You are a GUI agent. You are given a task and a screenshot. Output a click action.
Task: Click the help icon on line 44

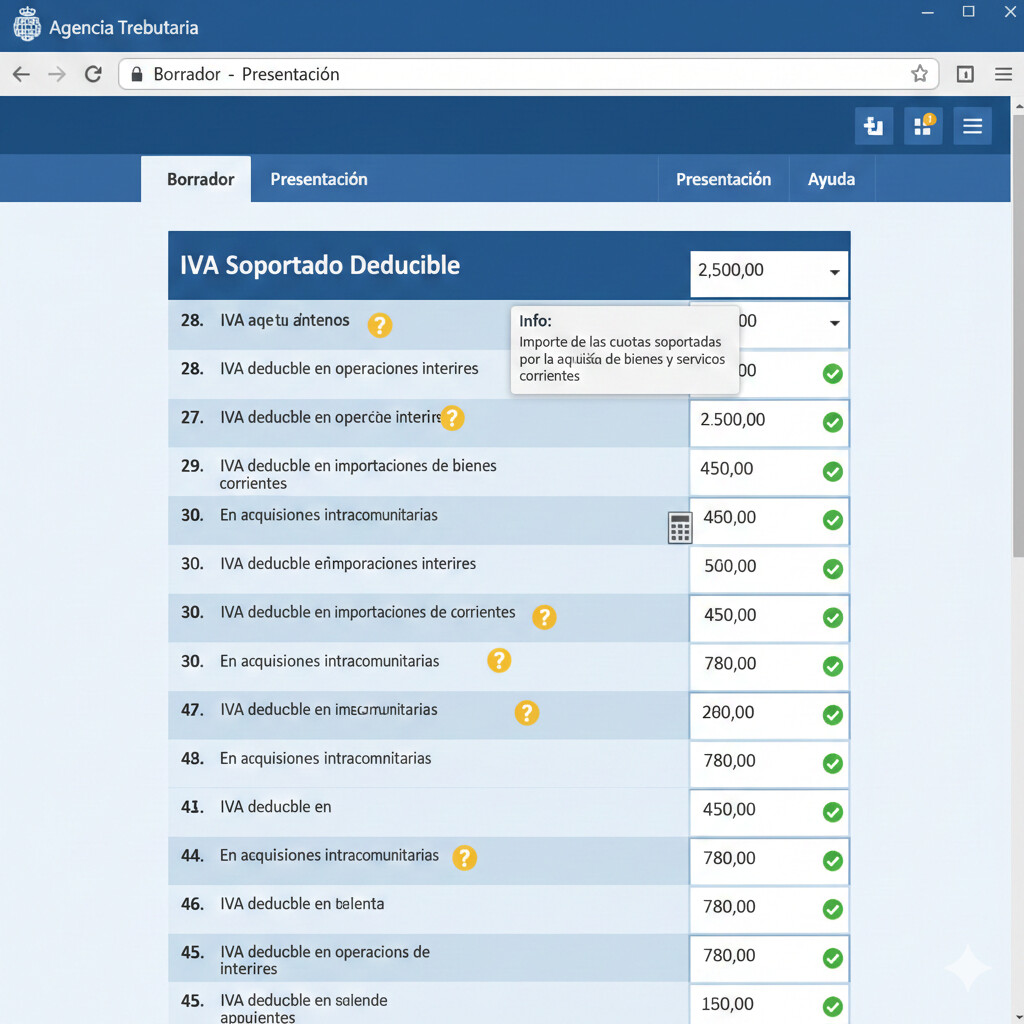464,859
